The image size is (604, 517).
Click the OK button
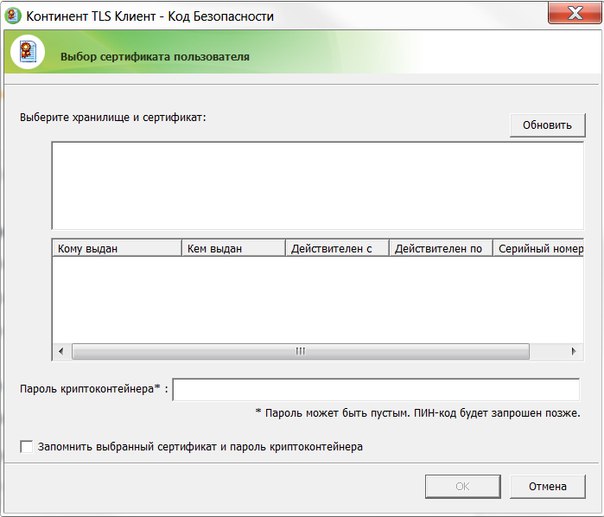pos(463,486)
